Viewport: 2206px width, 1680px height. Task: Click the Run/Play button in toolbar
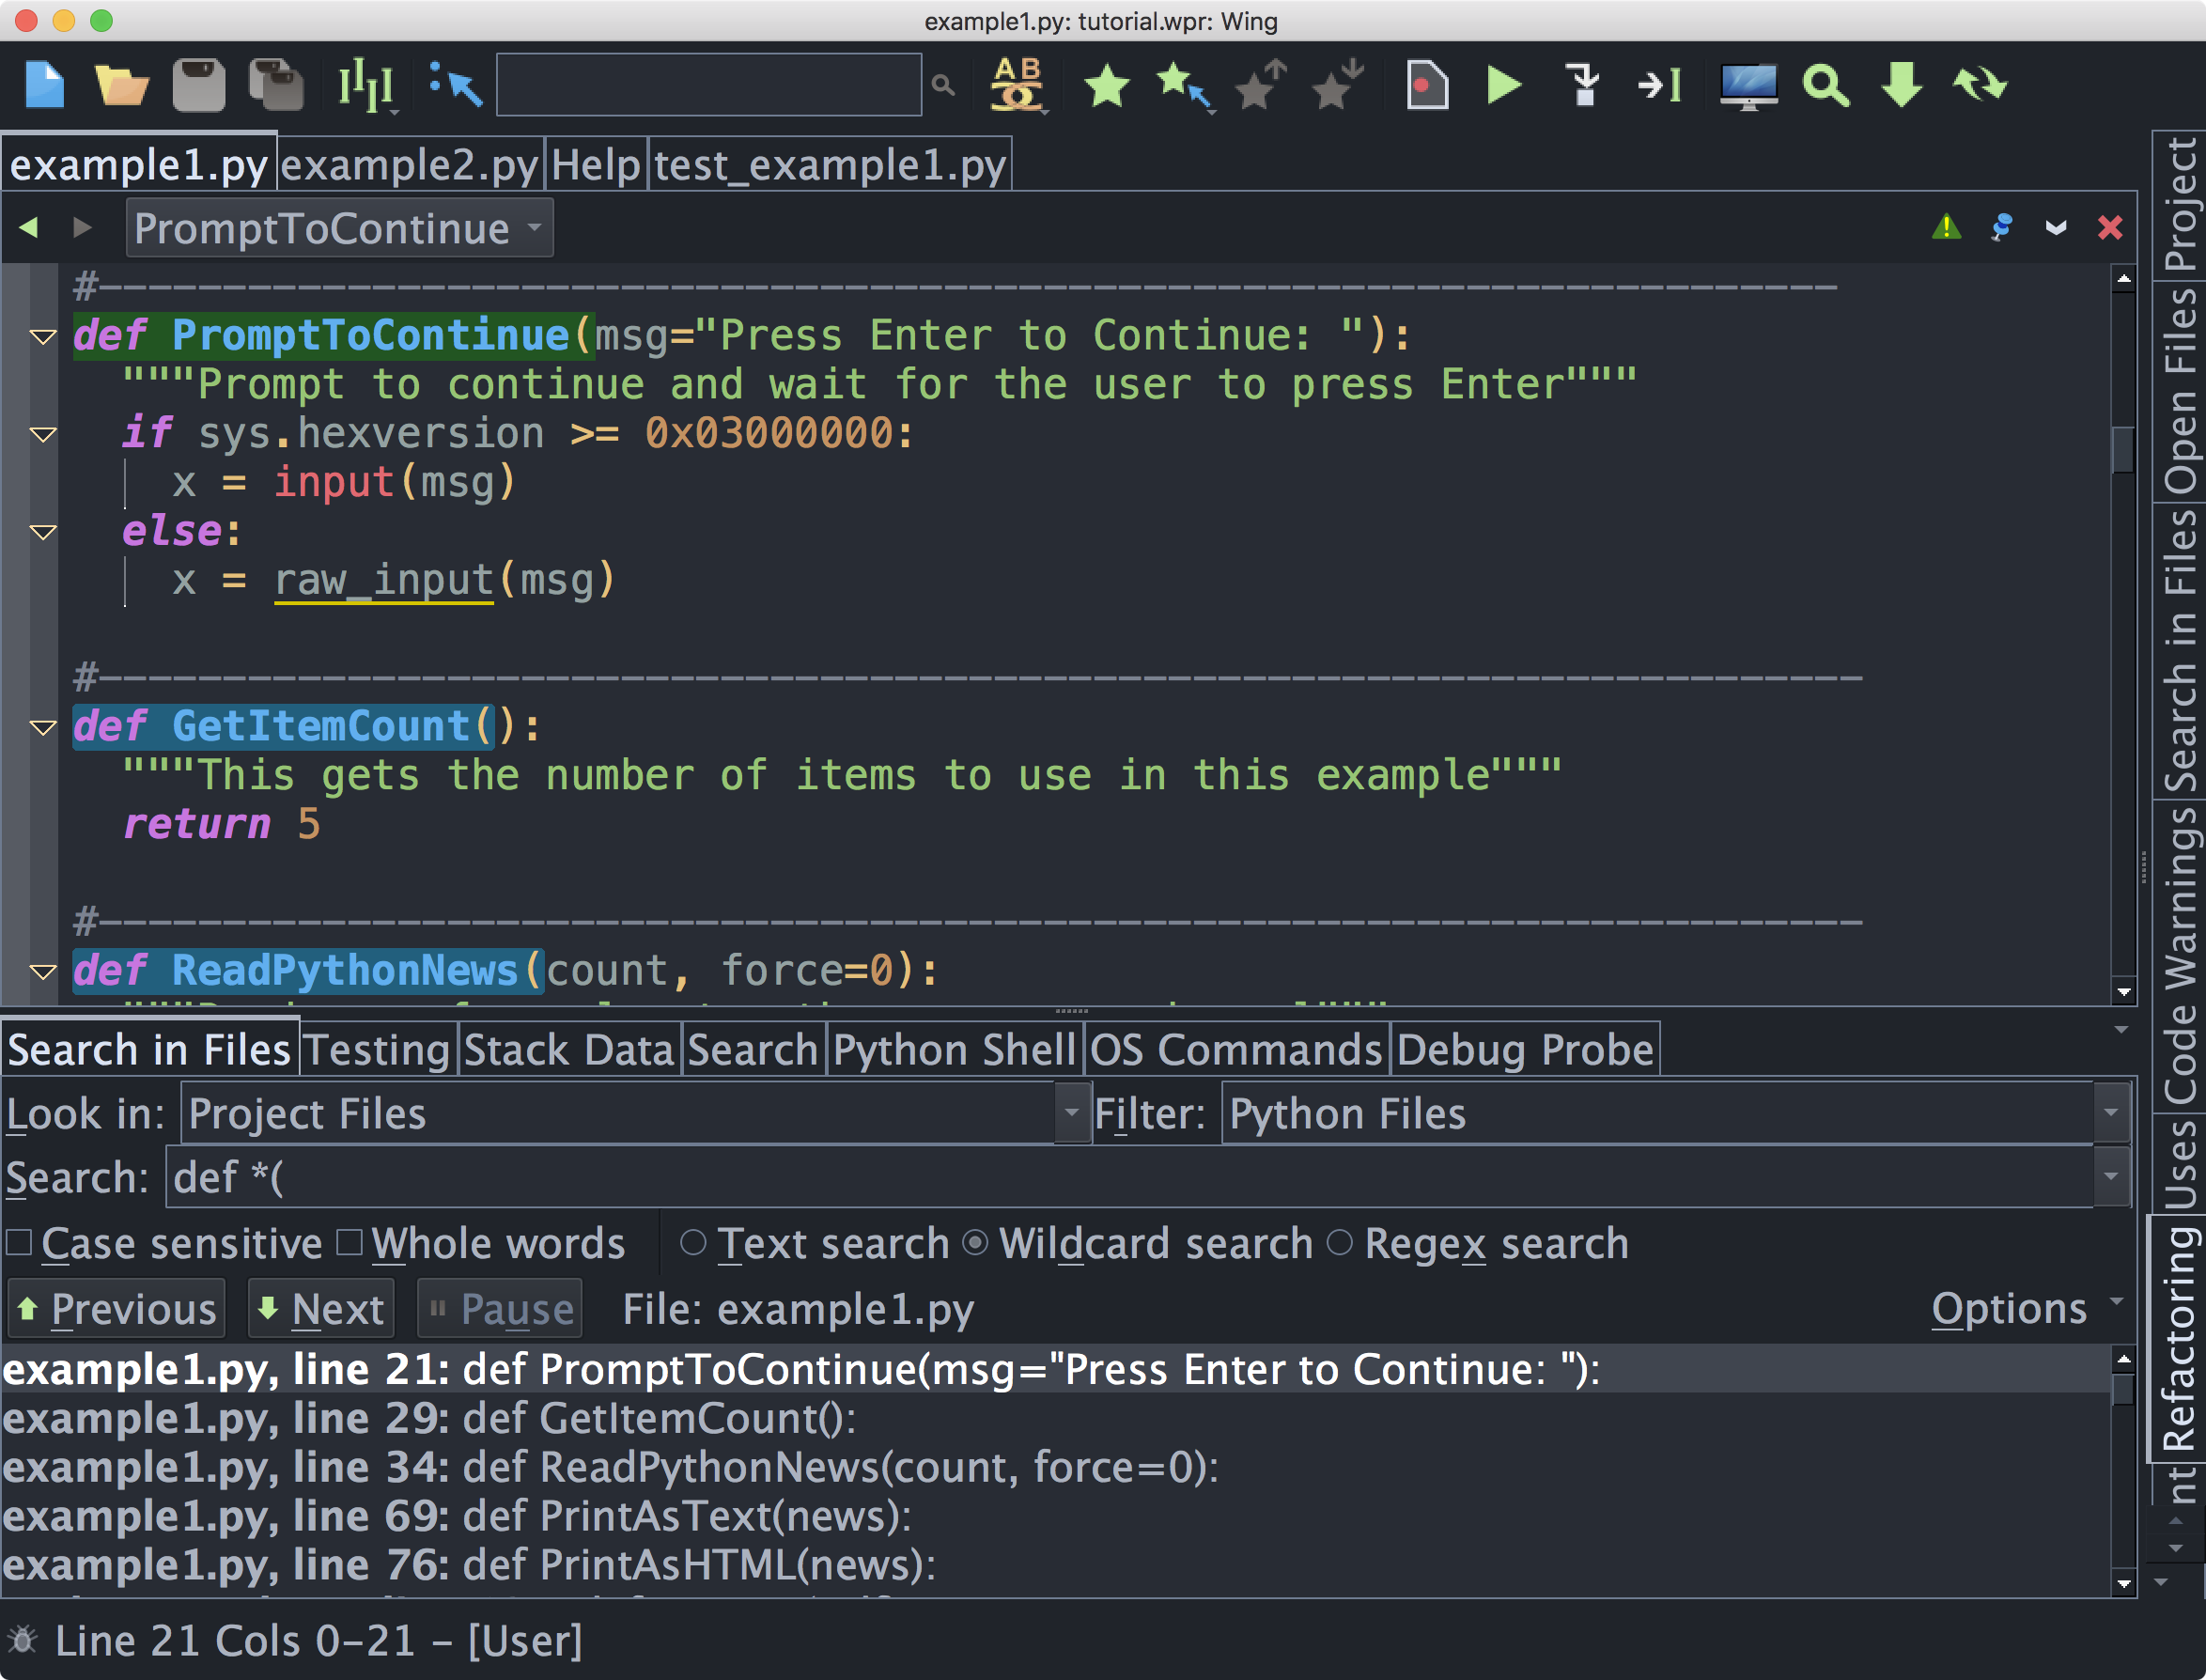point(1503,81)
